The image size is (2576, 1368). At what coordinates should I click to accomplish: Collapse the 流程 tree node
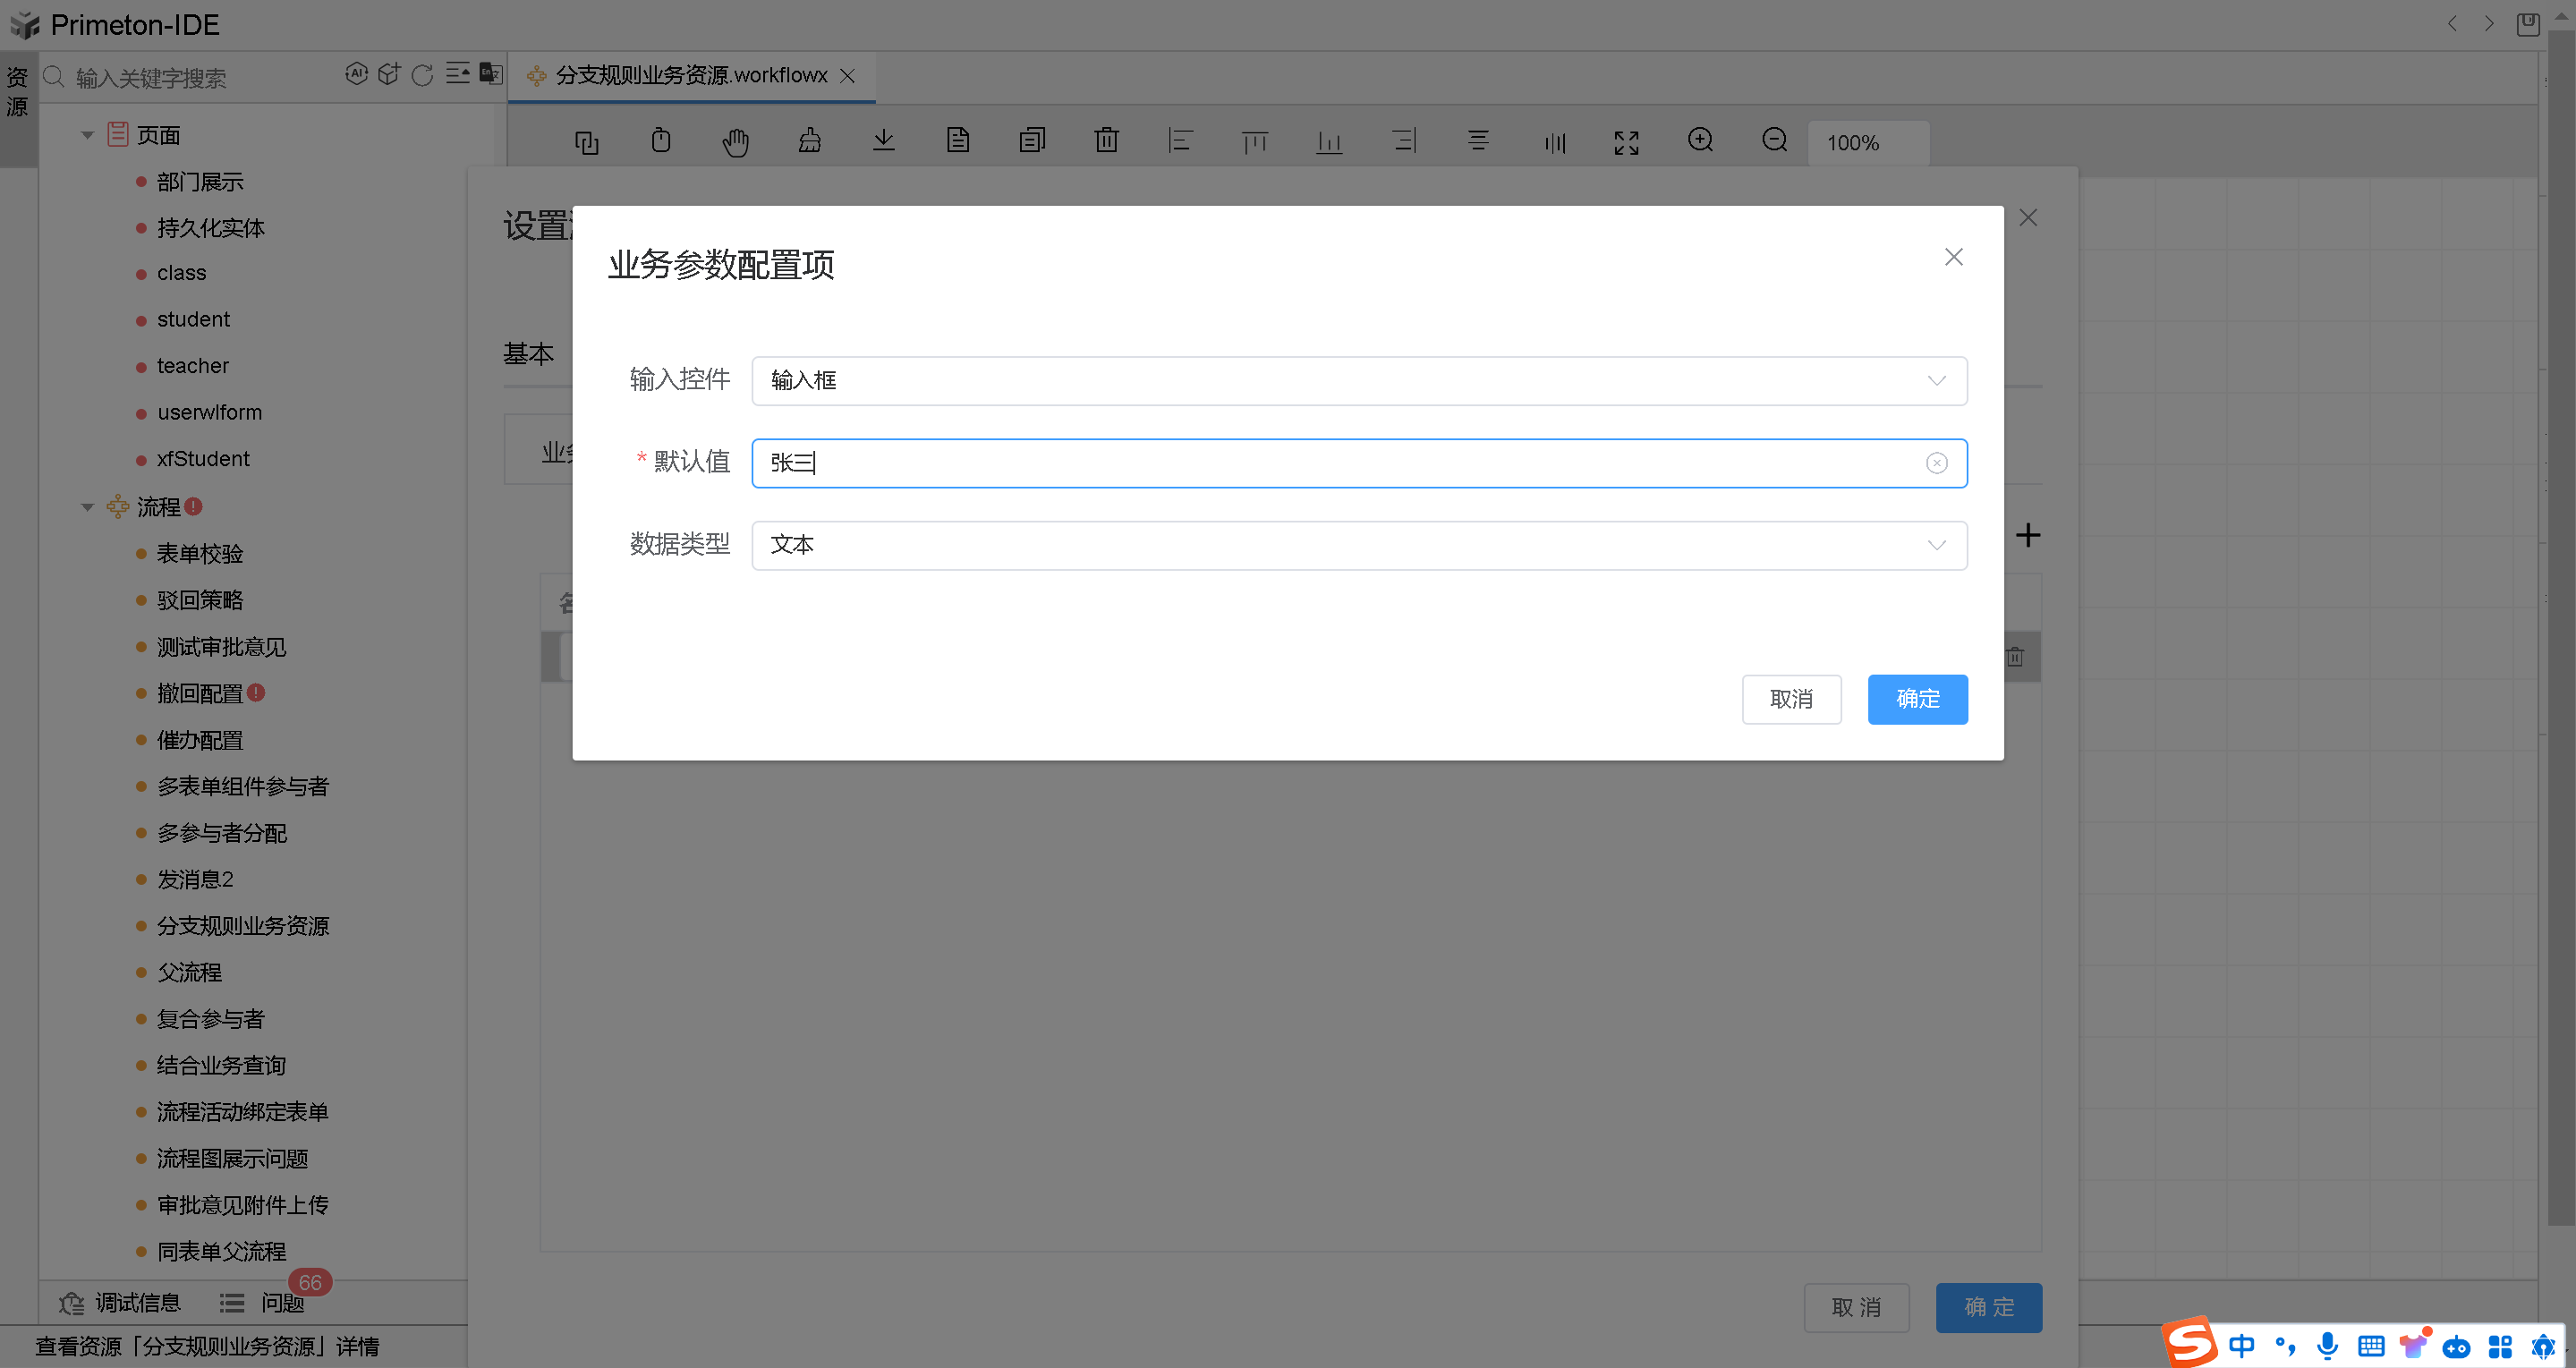click(87, 507)
